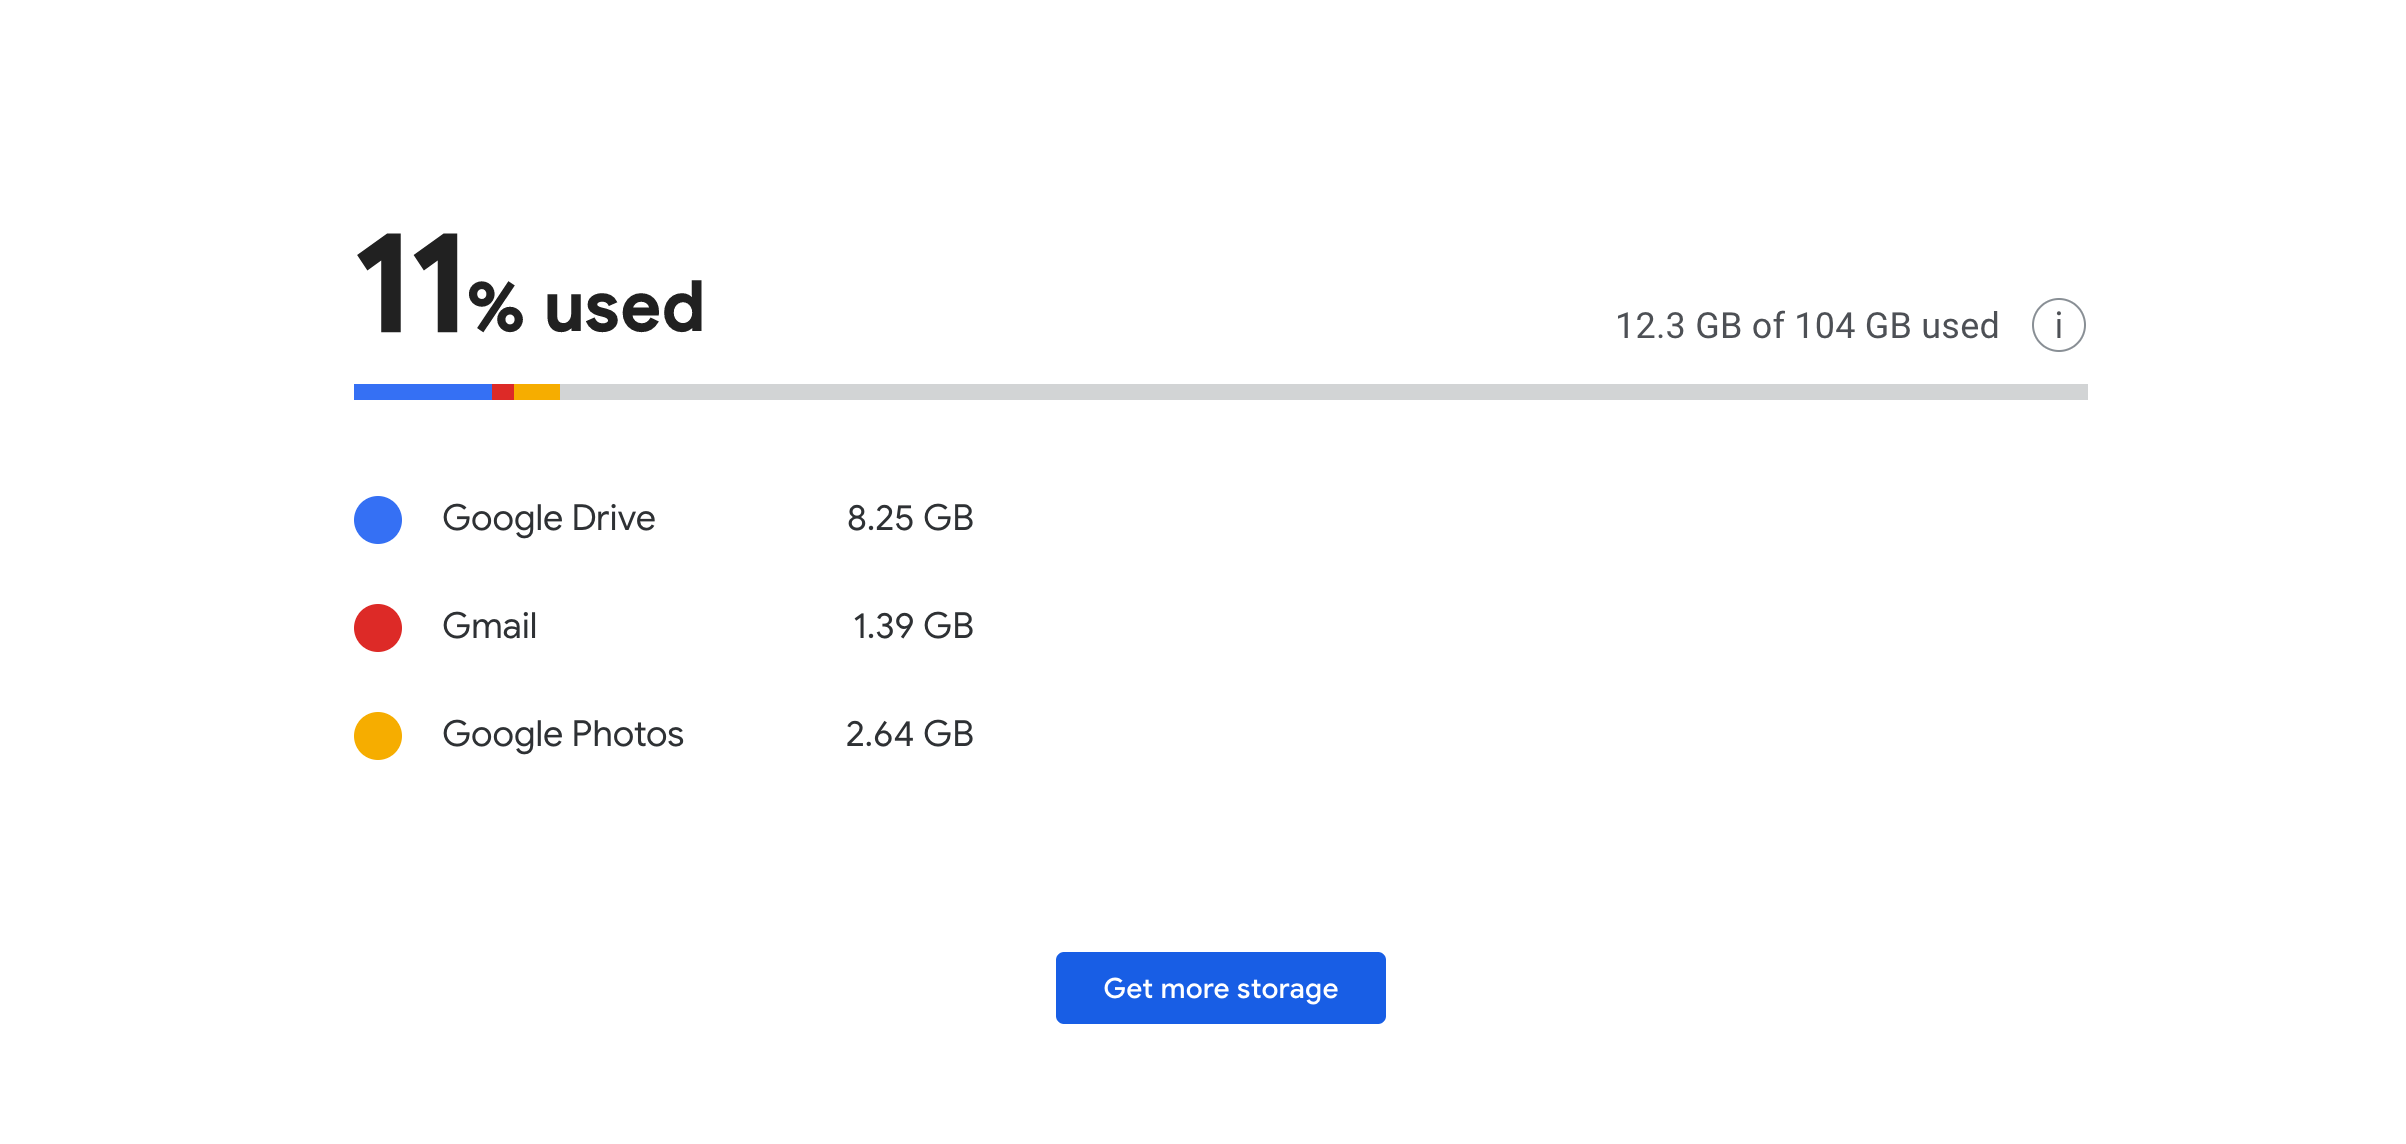Click the 8.25 GB Drive usage value

(910, 518)
